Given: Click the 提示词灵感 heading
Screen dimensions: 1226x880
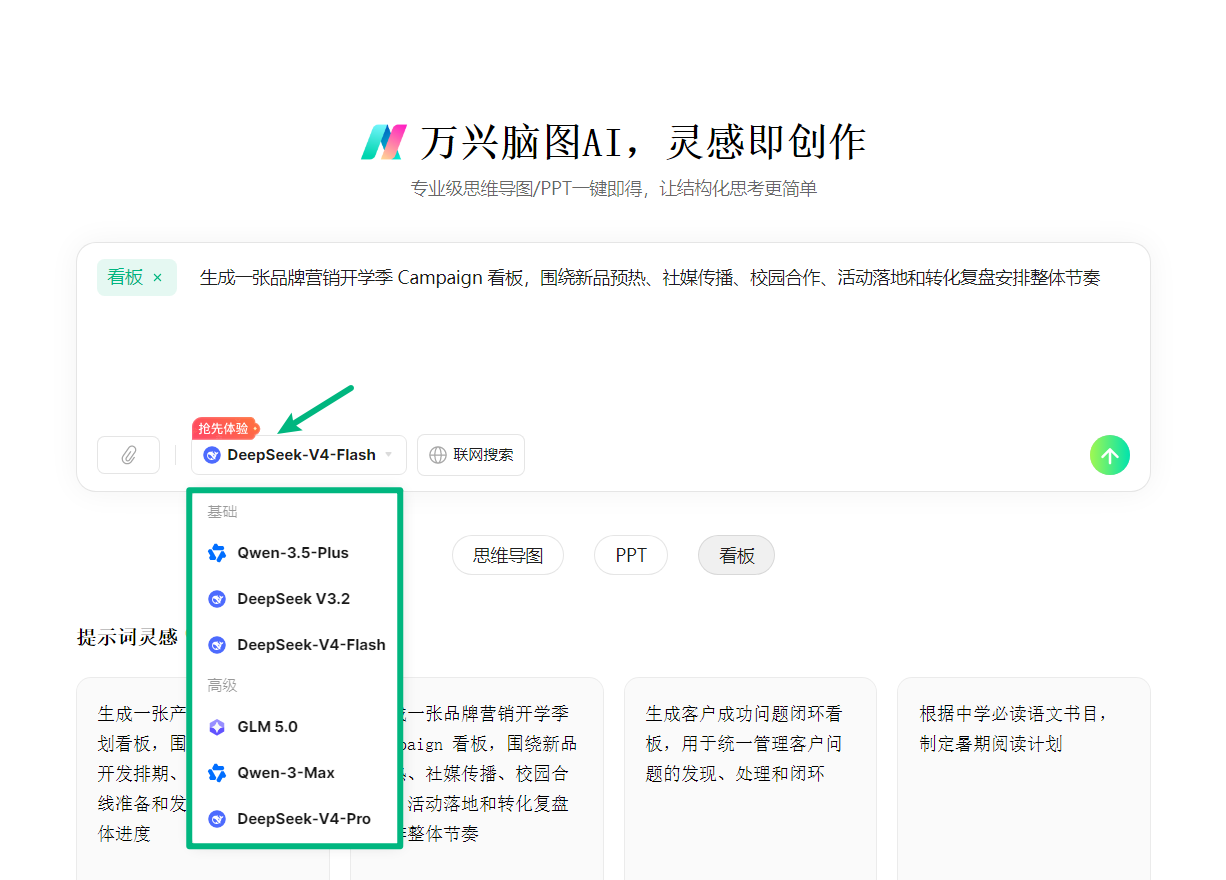Looking at the screenshot, I should coord(127,637).
